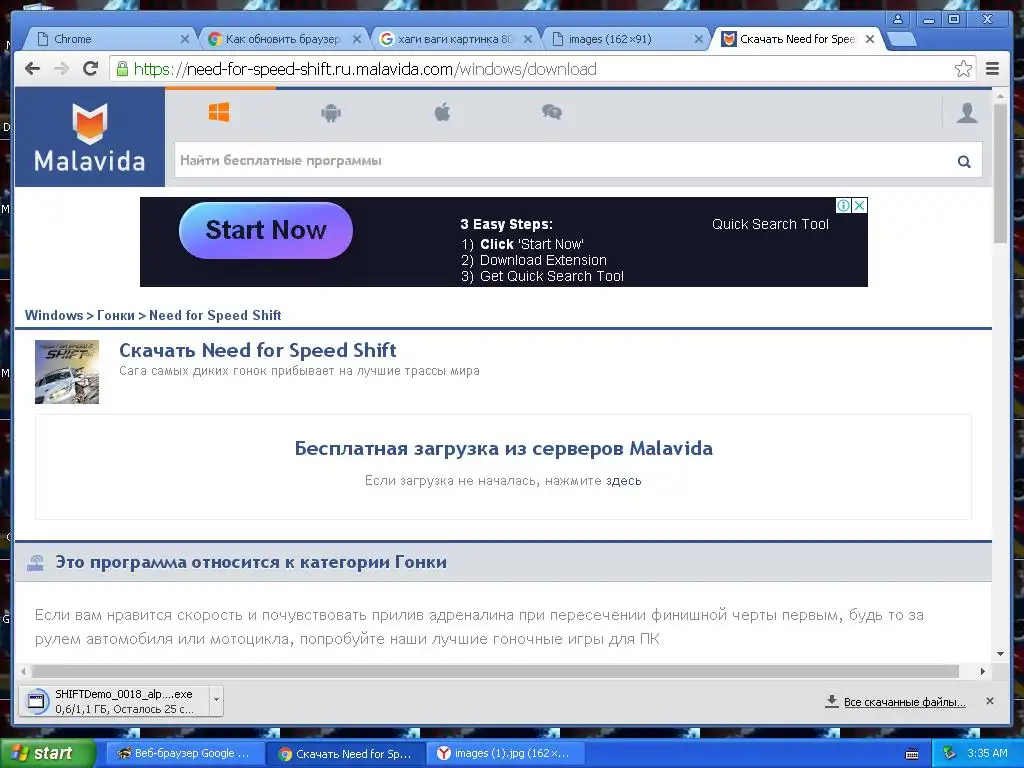The height and width of the screenshot is (768, 1024).
Task: Select the Windows platform icon
Action: click(x=219, y=112)
